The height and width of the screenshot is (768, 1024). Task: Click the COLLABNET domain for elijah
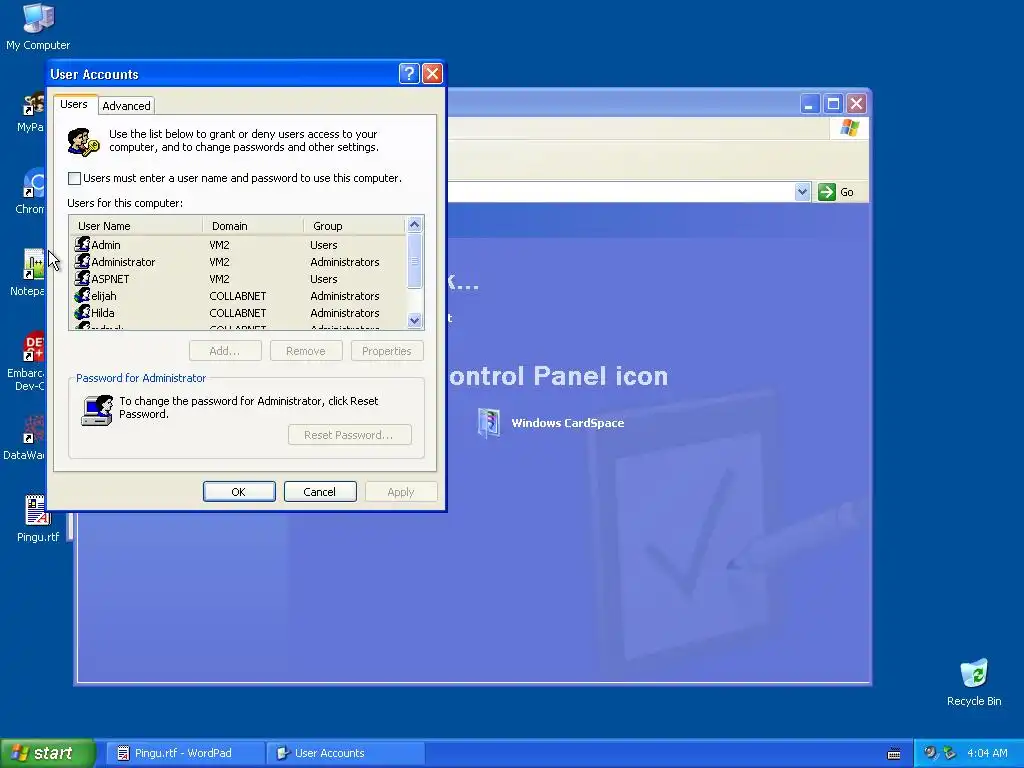(238, 296)
